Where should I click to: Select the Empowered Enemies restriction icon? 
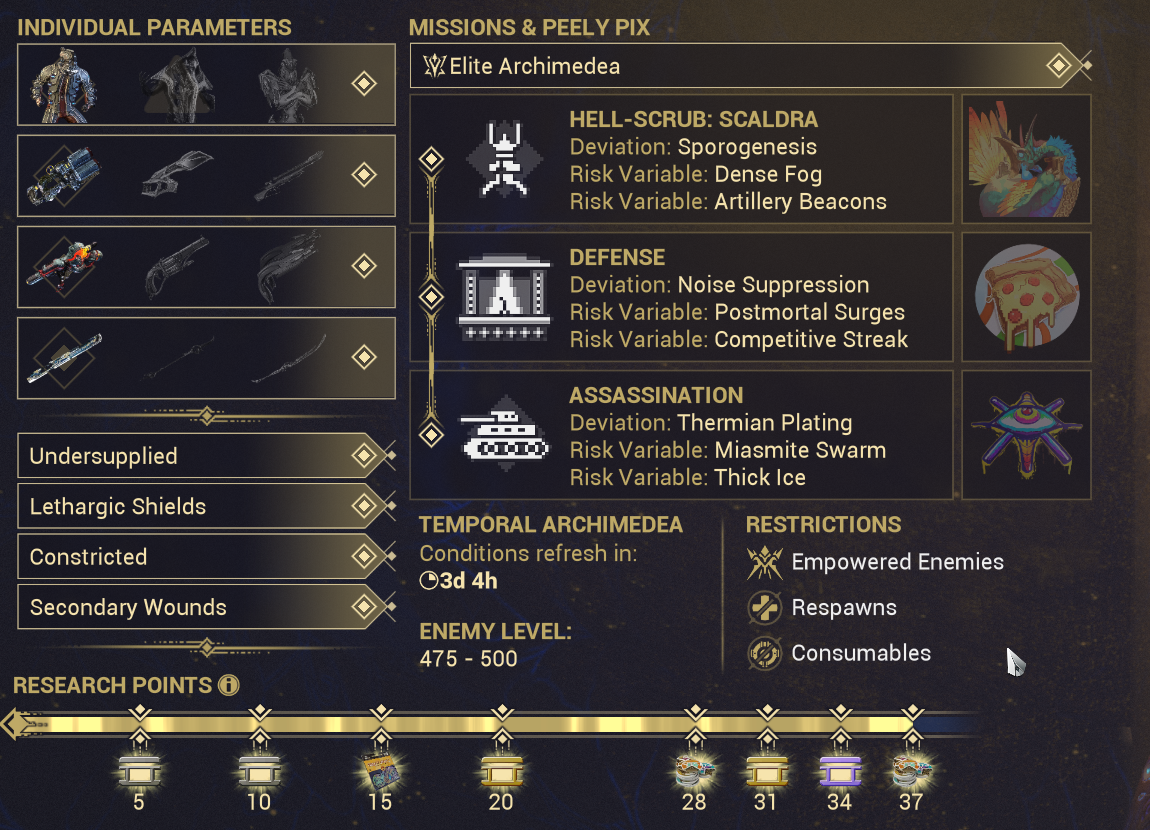coord(764,562)
